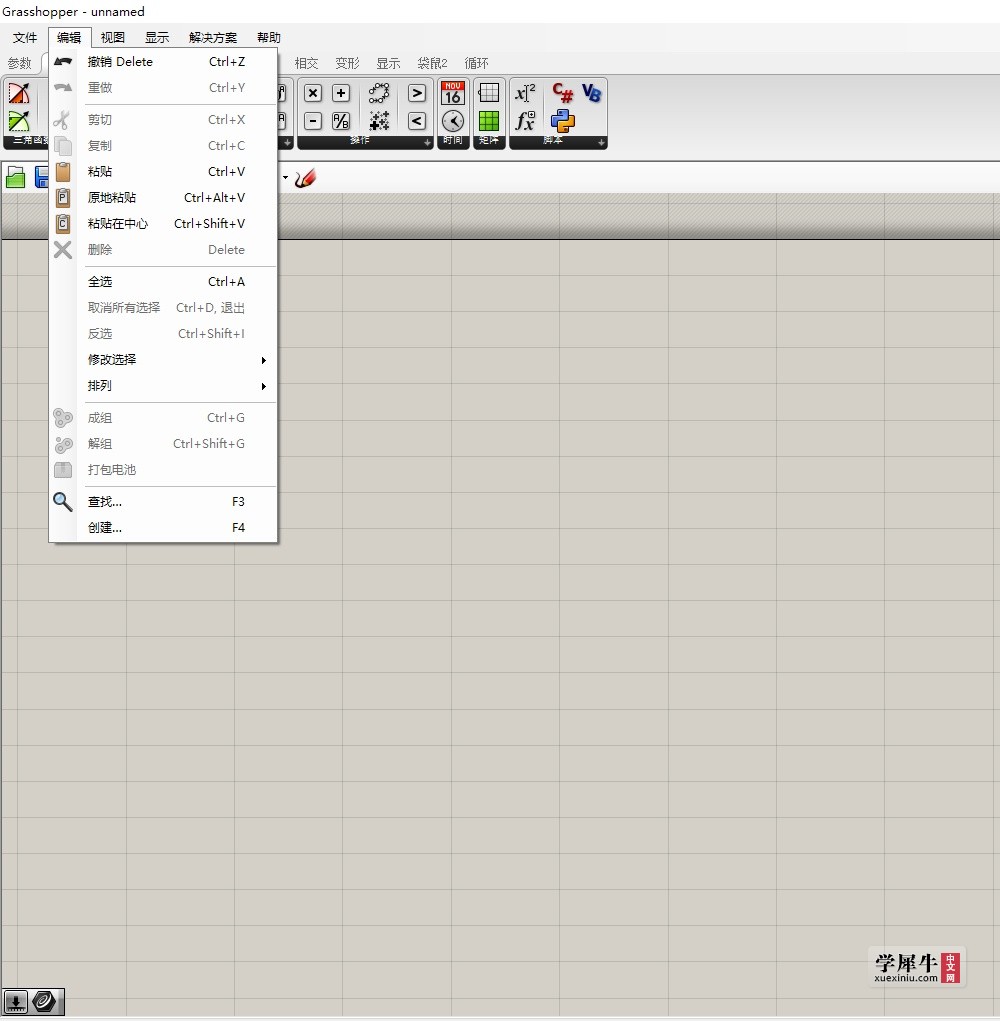
Task: Expand the 操作 panel group
Action: [427, 143]
